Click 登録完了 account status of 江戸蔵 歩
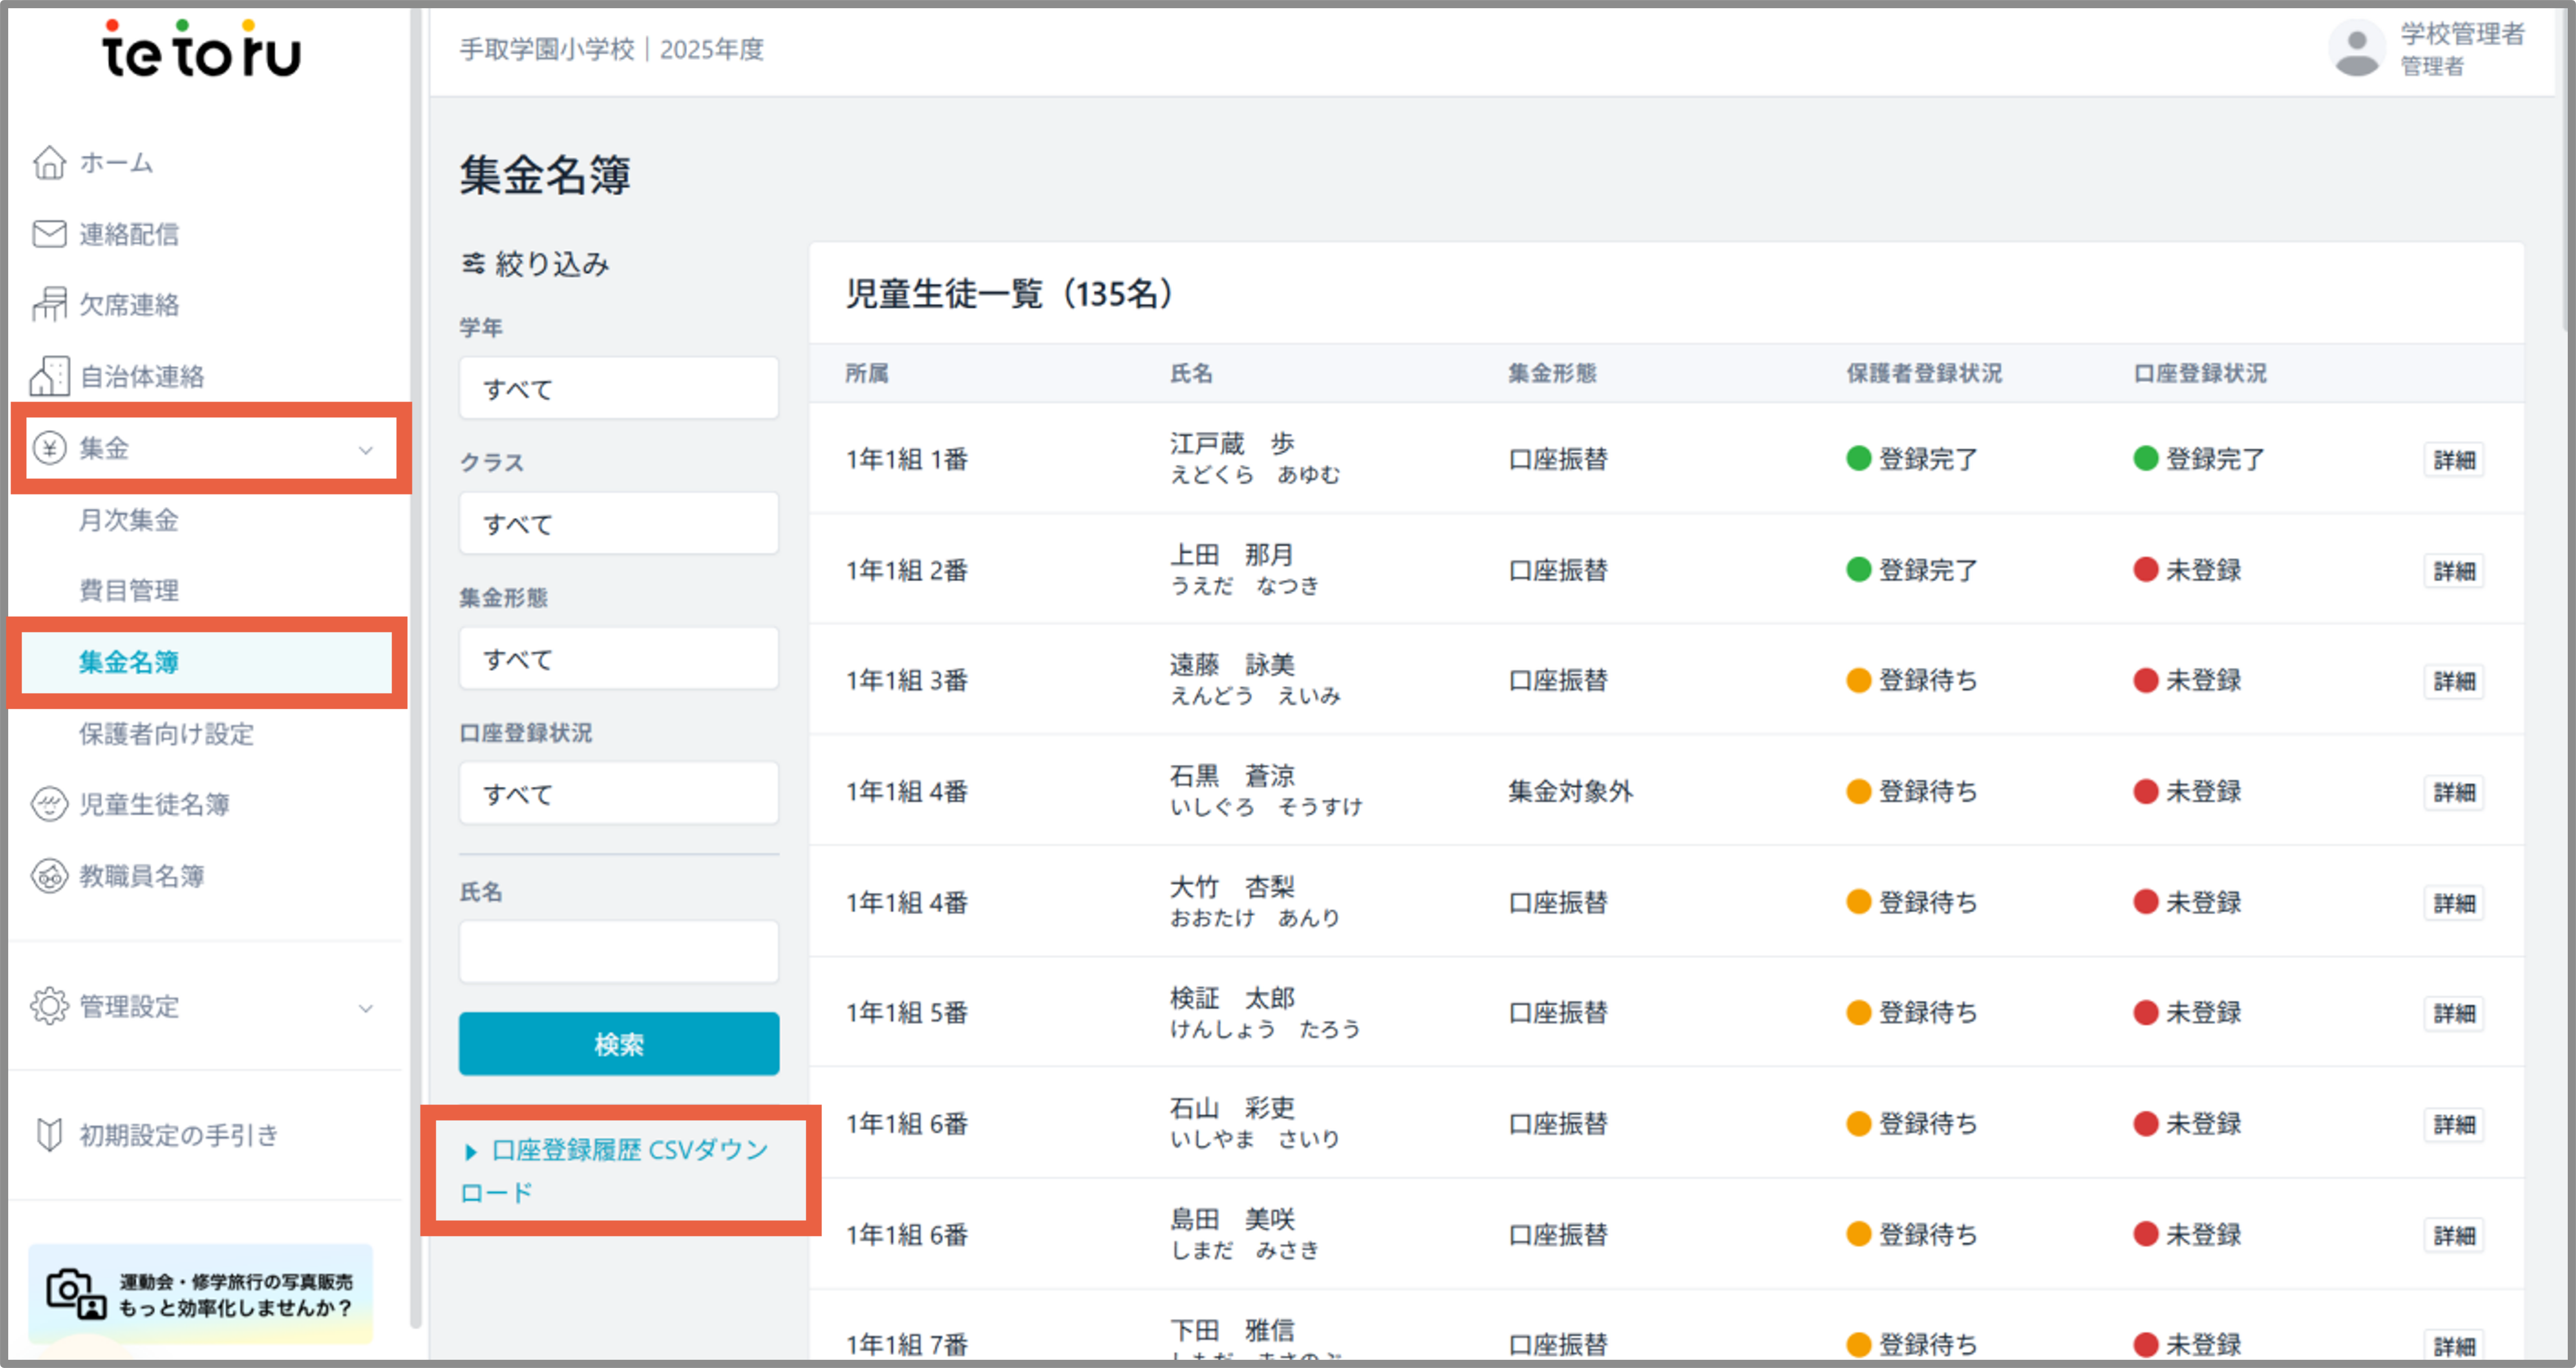Image resolution: width=2576 pixels, height=1368 pixels. (x=2198, y=459)
